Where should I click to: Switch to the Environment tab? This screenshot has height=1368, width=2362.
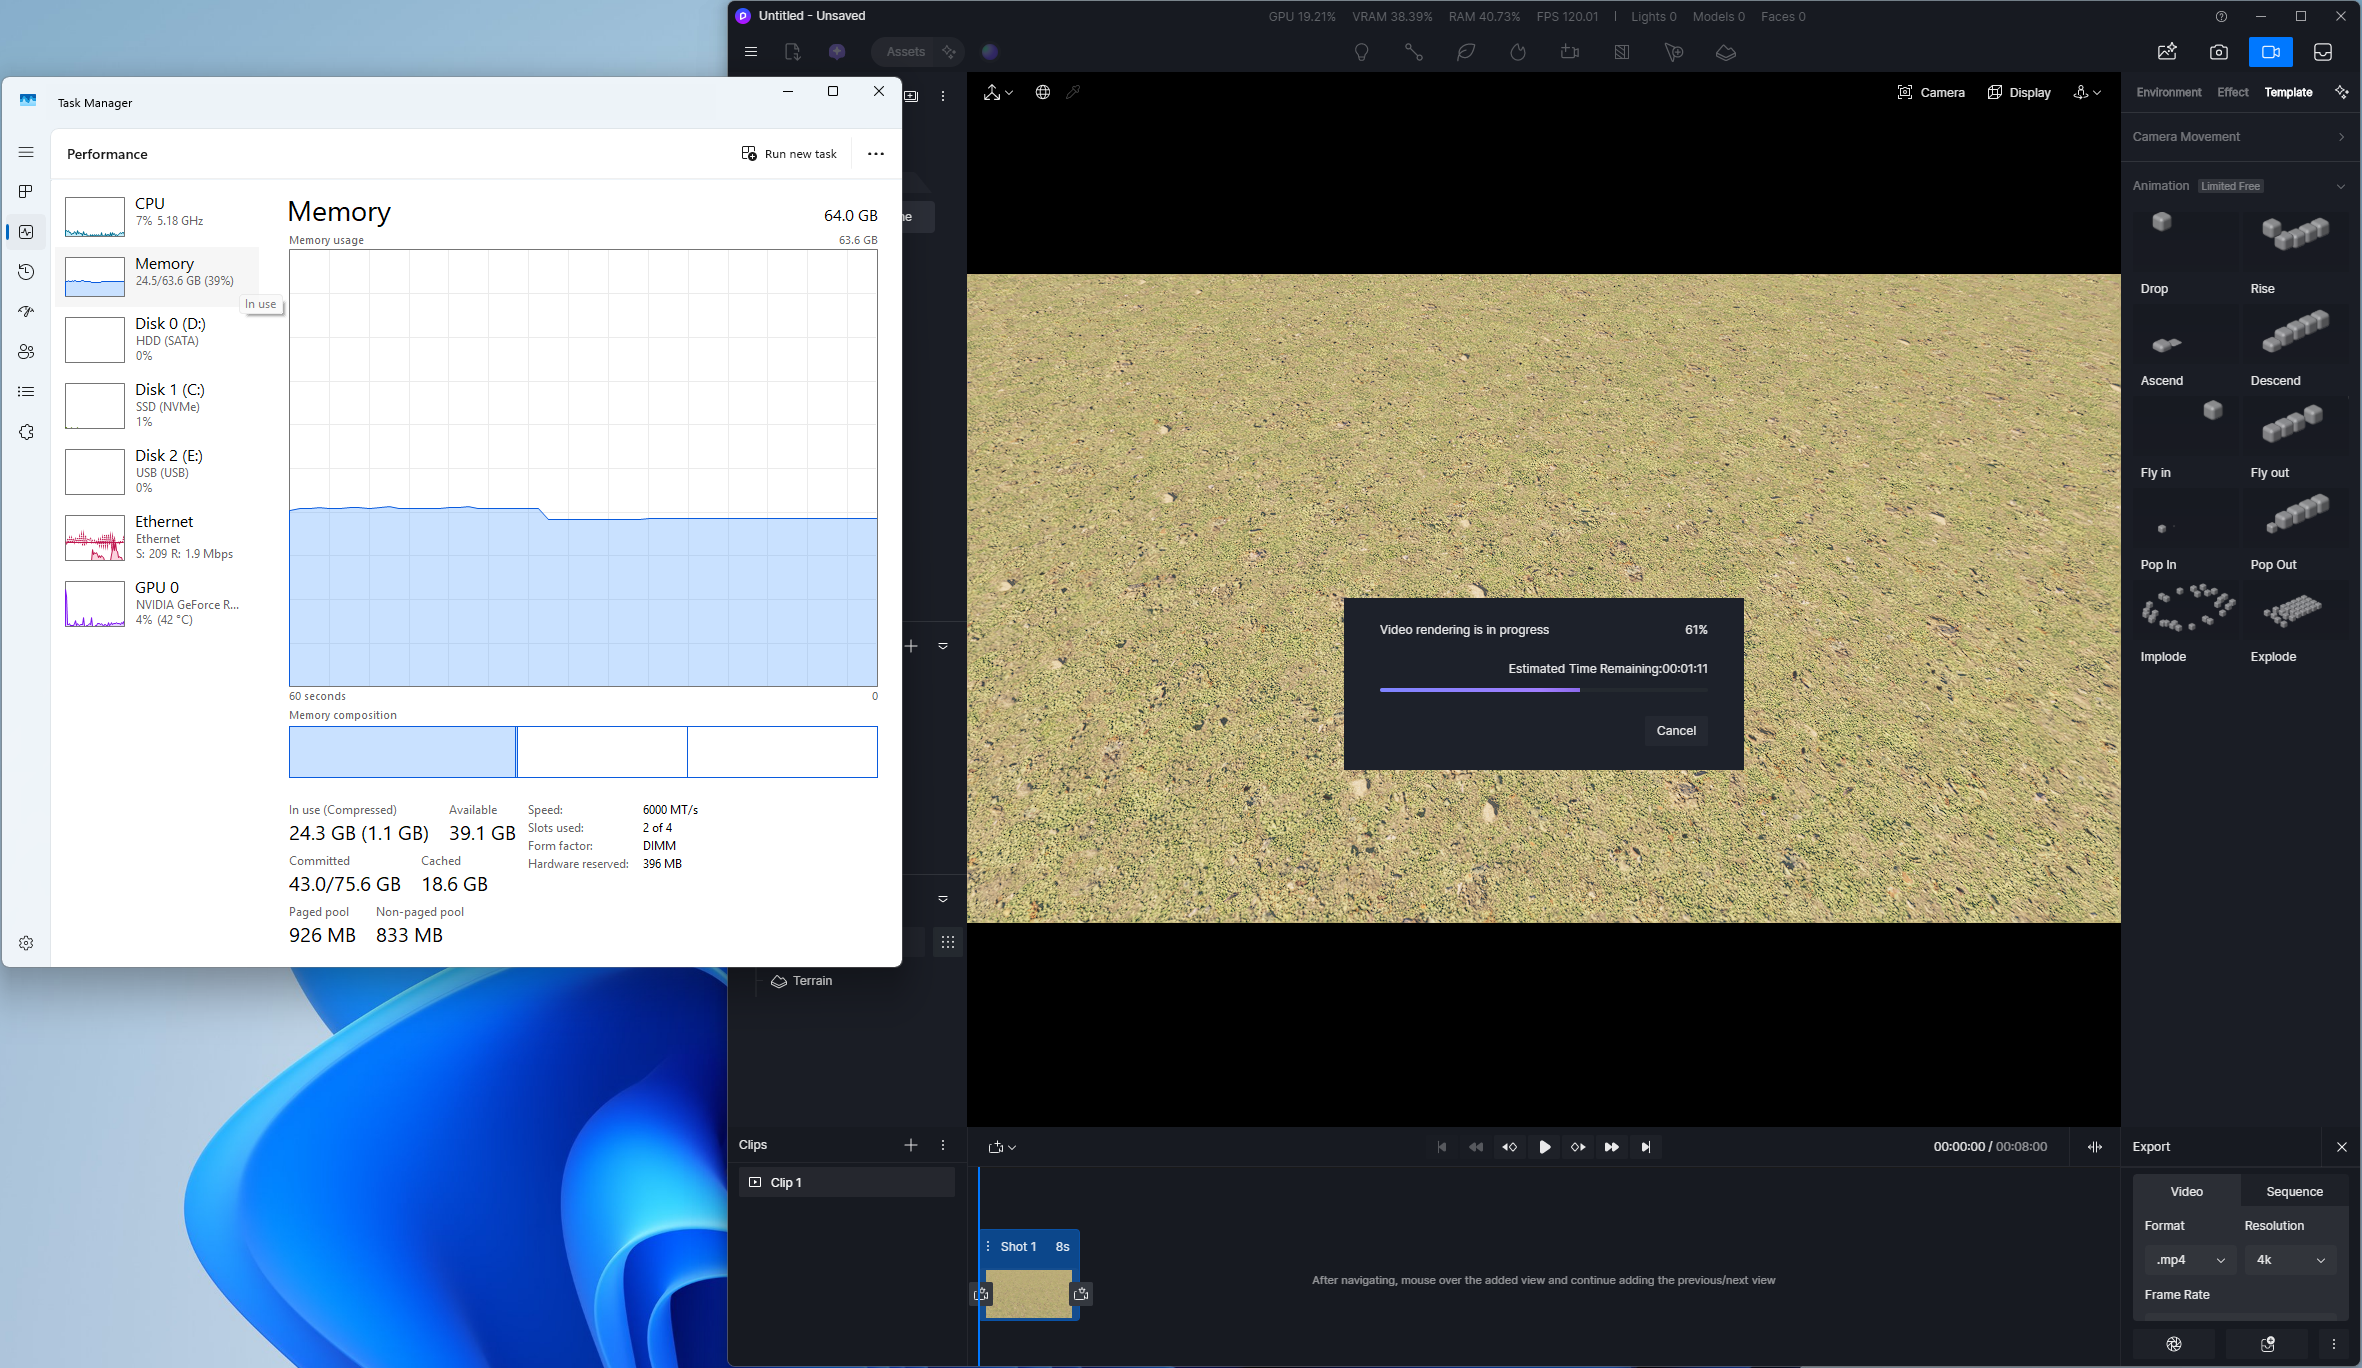point(2168,92)
